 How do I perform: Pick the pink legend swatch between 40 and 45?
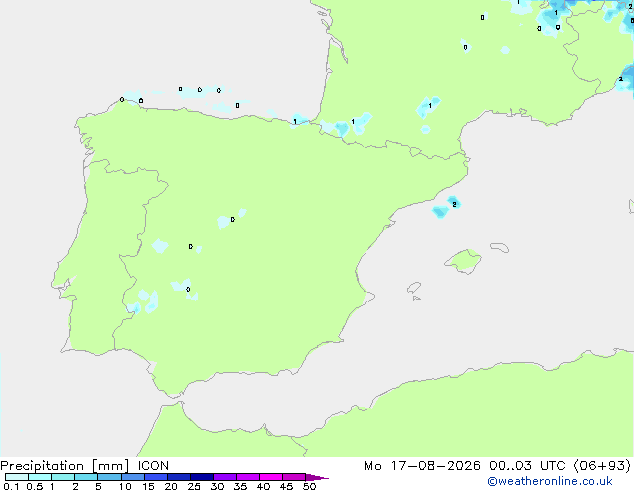pos(271,477)
